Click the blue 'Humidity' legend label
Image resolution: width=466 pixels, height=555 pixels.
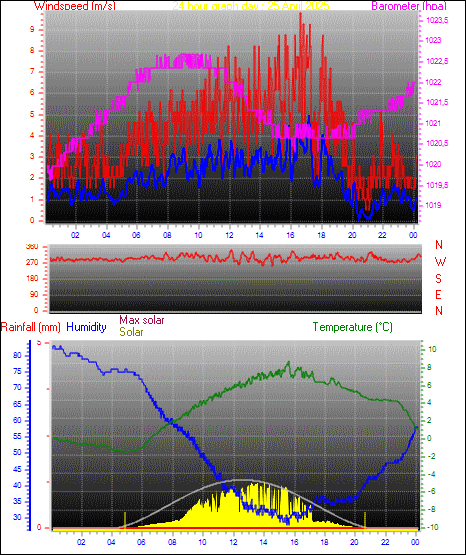(x=86, y=327)
